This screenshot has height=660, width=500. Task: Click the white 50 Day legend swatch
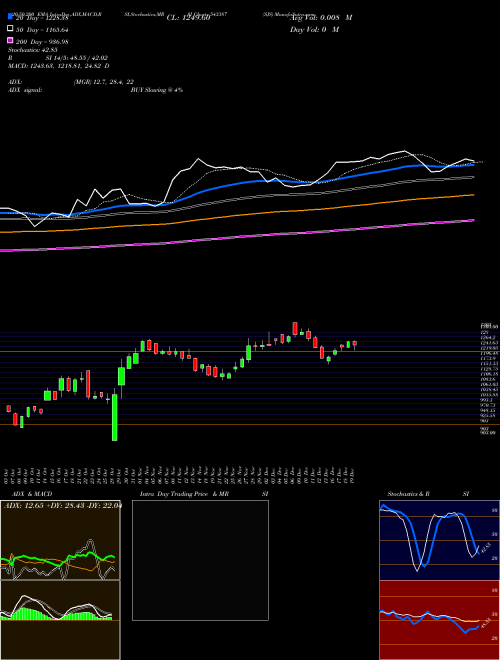(11, 29)
